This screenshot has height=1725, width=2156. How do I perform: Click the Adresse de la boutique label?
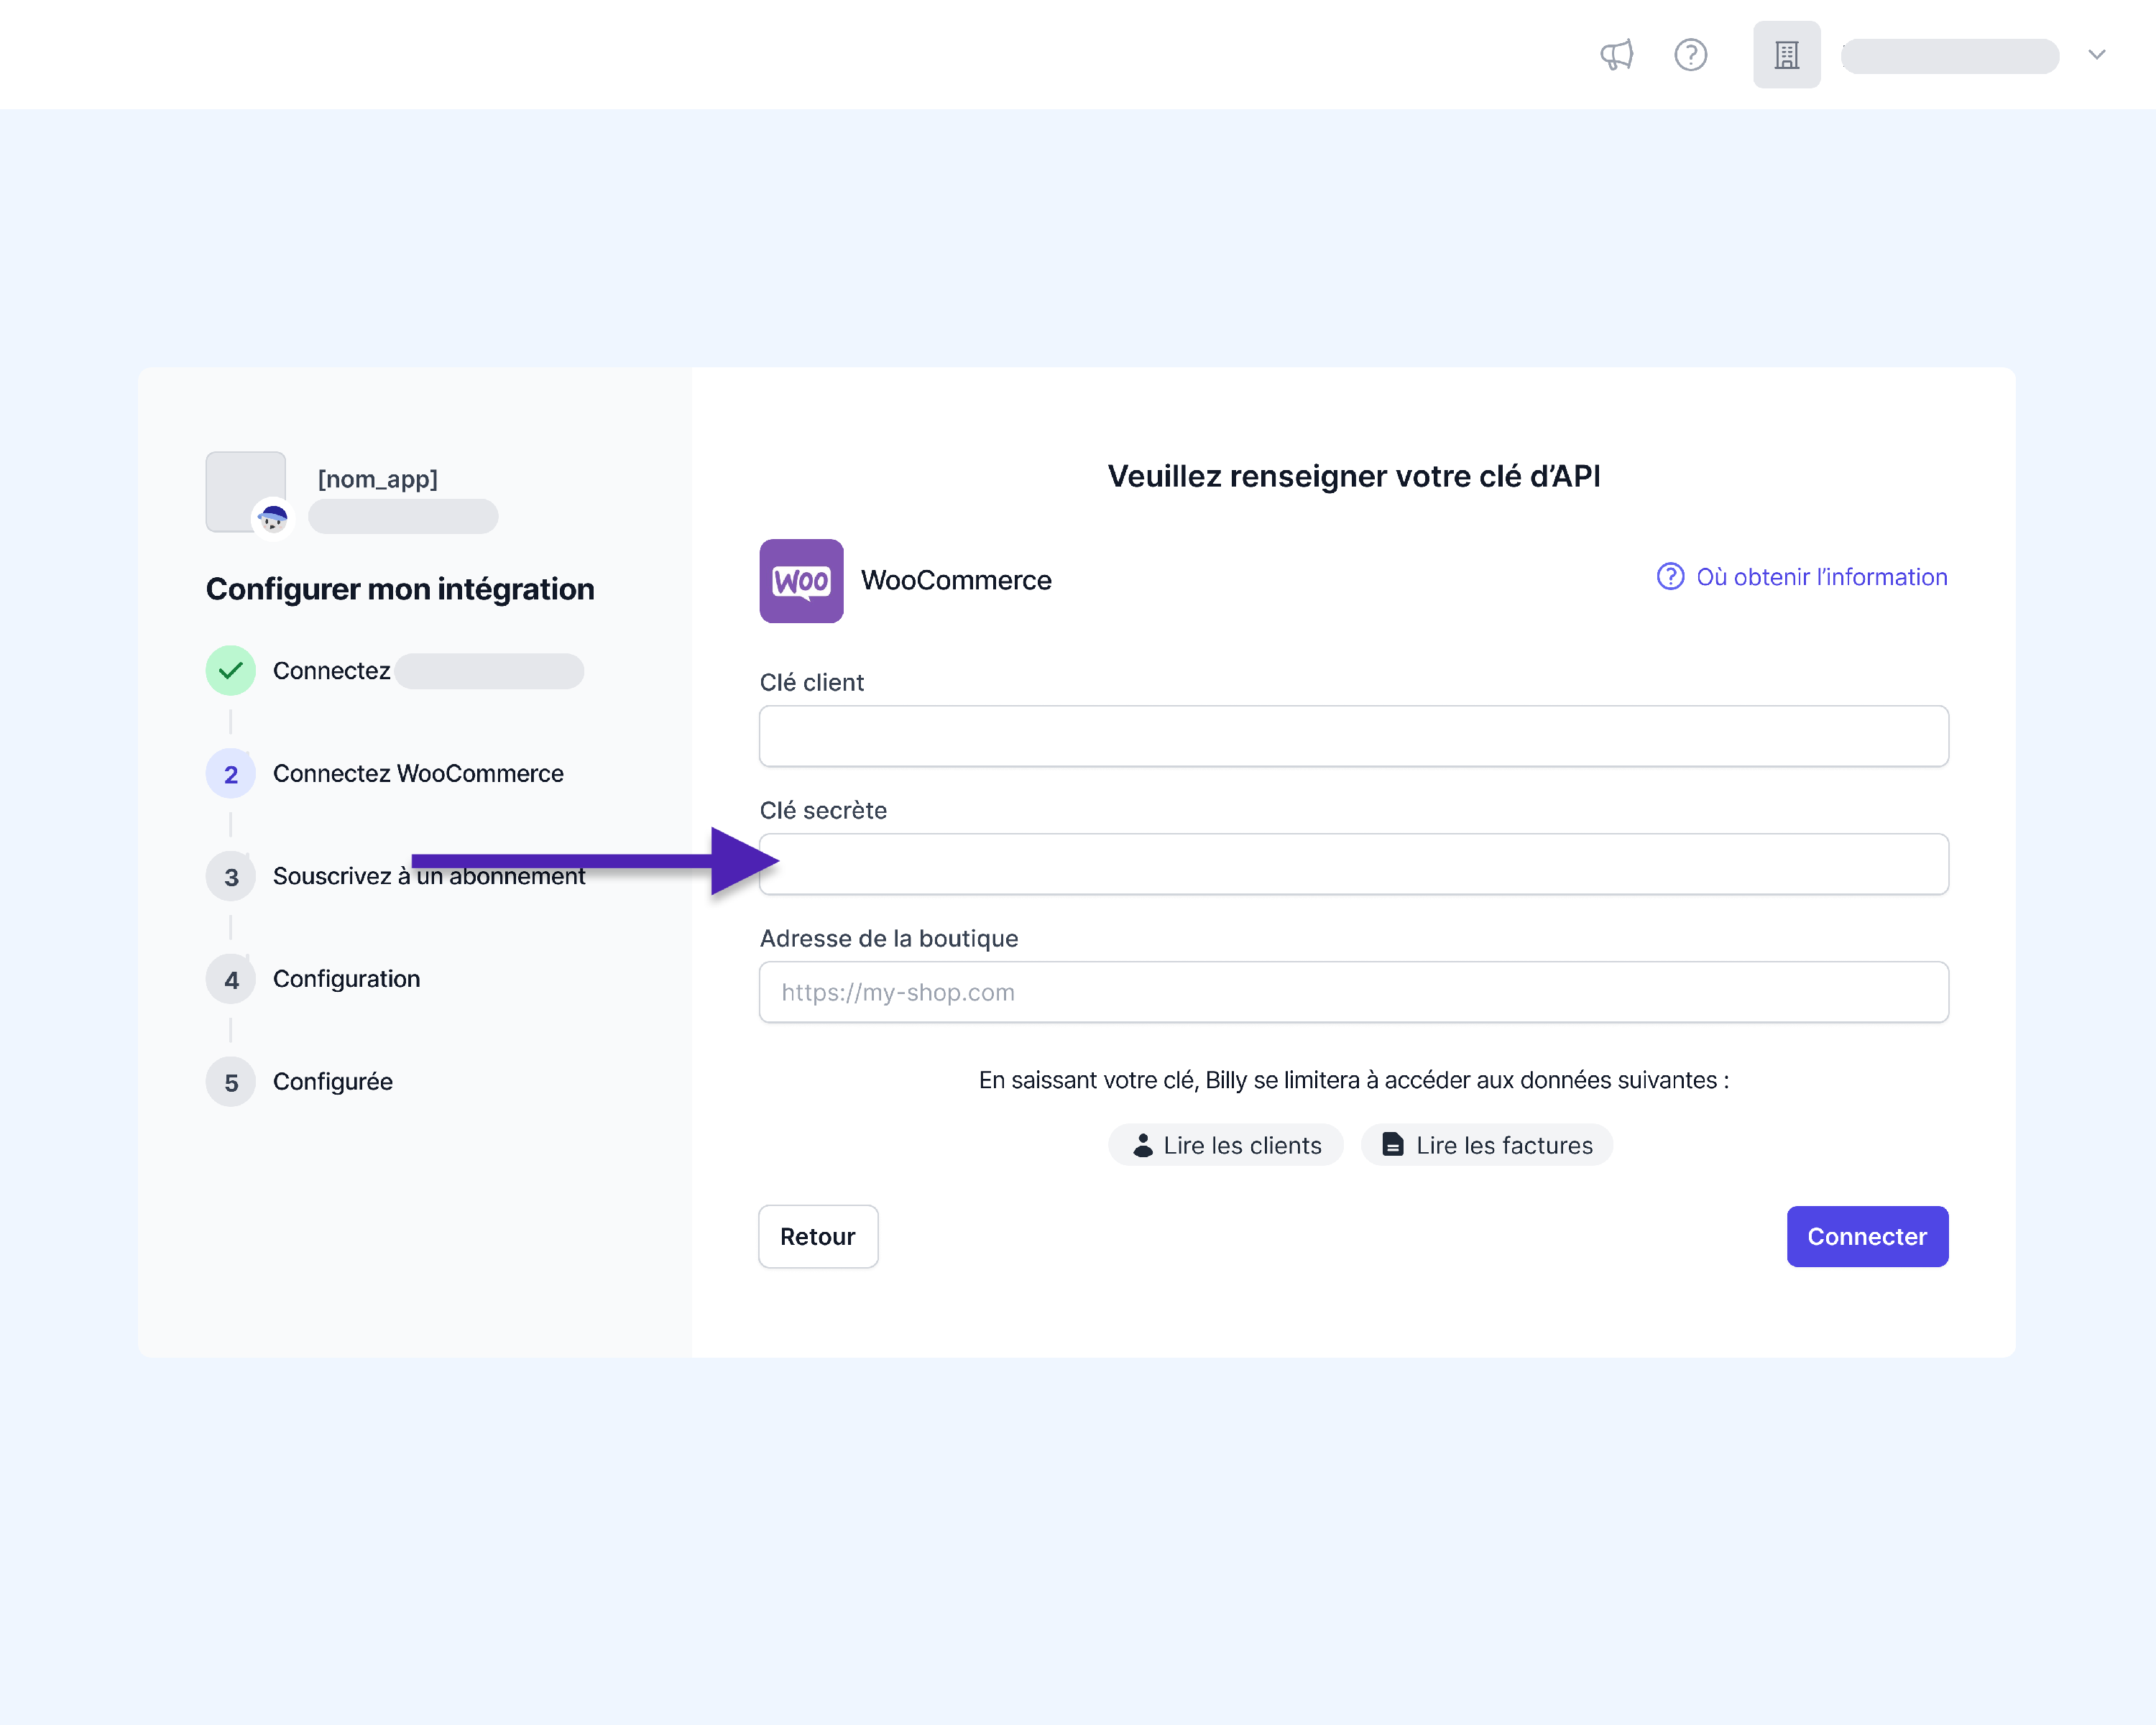tap(888, 939)
